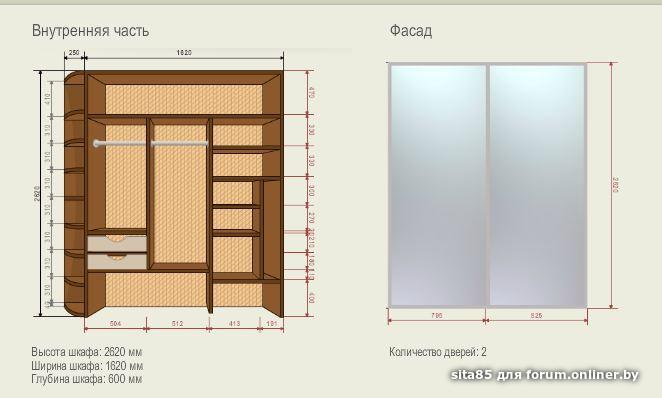
Task: Click the 250 corner width dimension
Action: 74,53
